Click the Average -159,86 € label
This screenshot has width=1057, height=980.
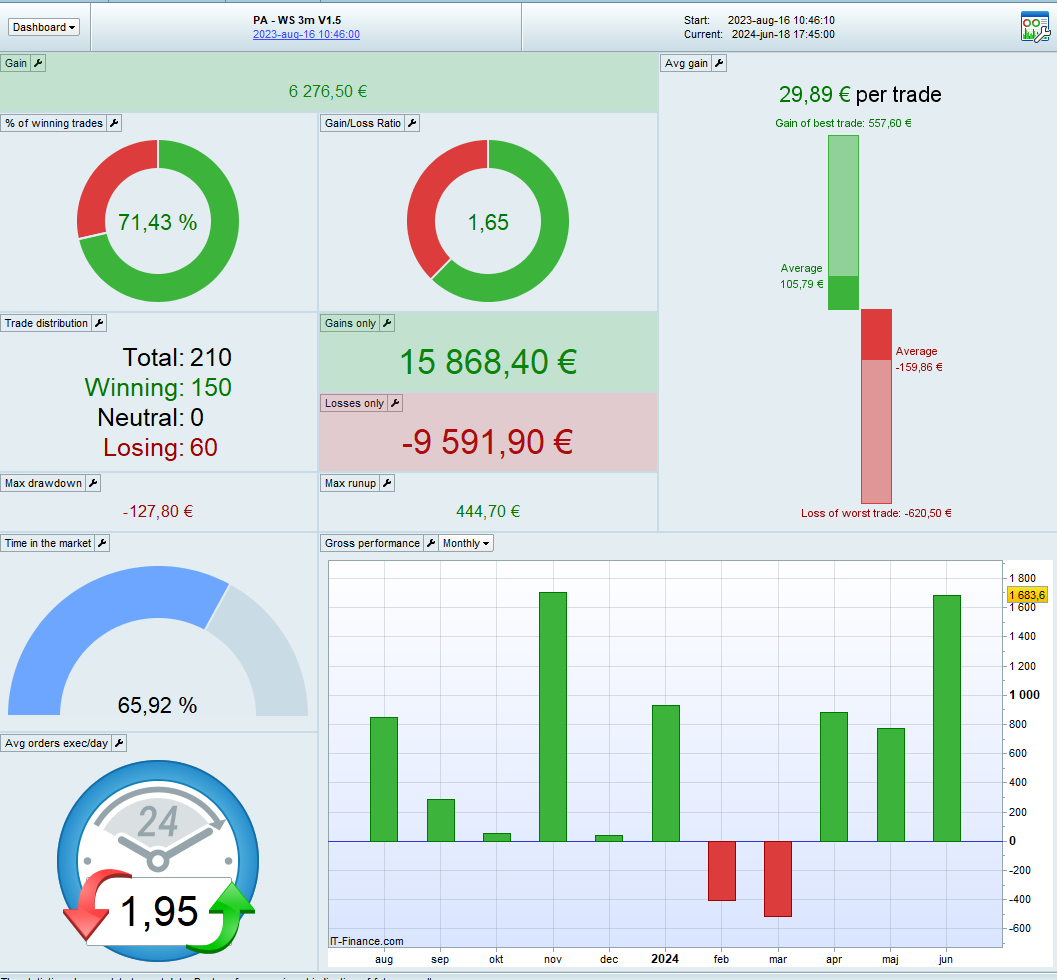919,359
